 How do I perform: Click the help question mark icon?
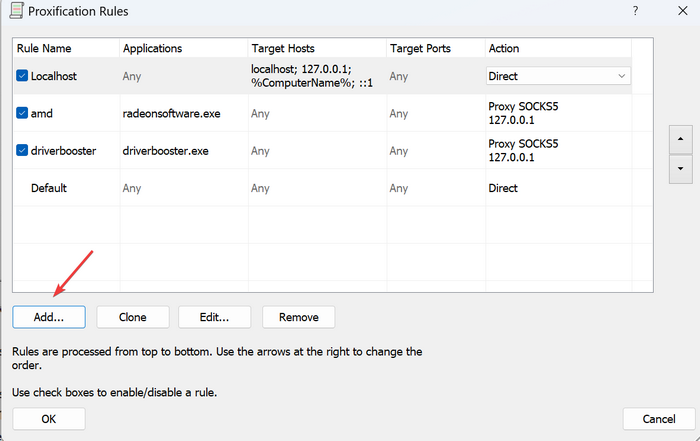[x=635, y=11]
